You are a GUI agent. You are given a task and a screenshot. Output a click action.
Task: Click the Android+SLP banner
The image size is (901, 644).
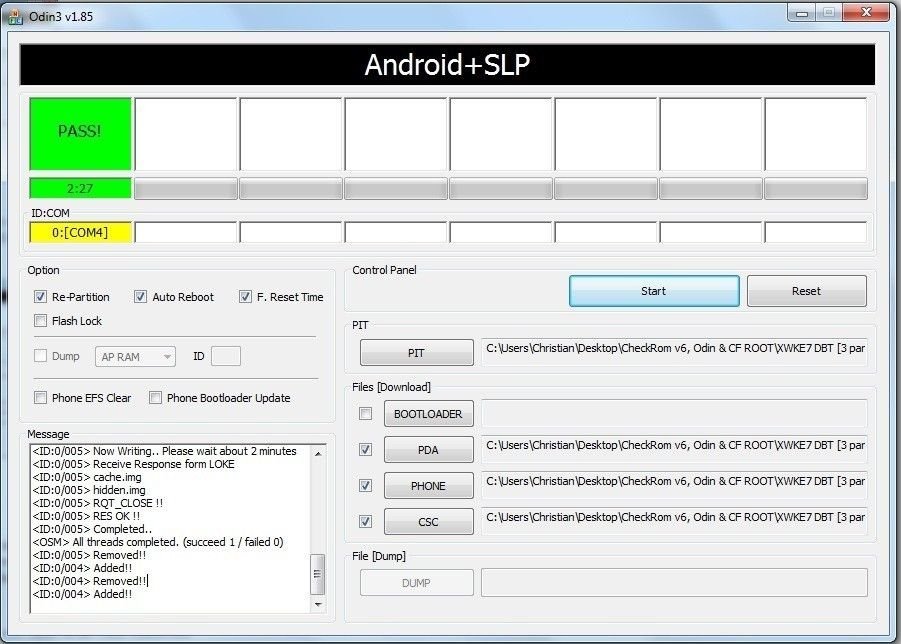pos(447,64)
